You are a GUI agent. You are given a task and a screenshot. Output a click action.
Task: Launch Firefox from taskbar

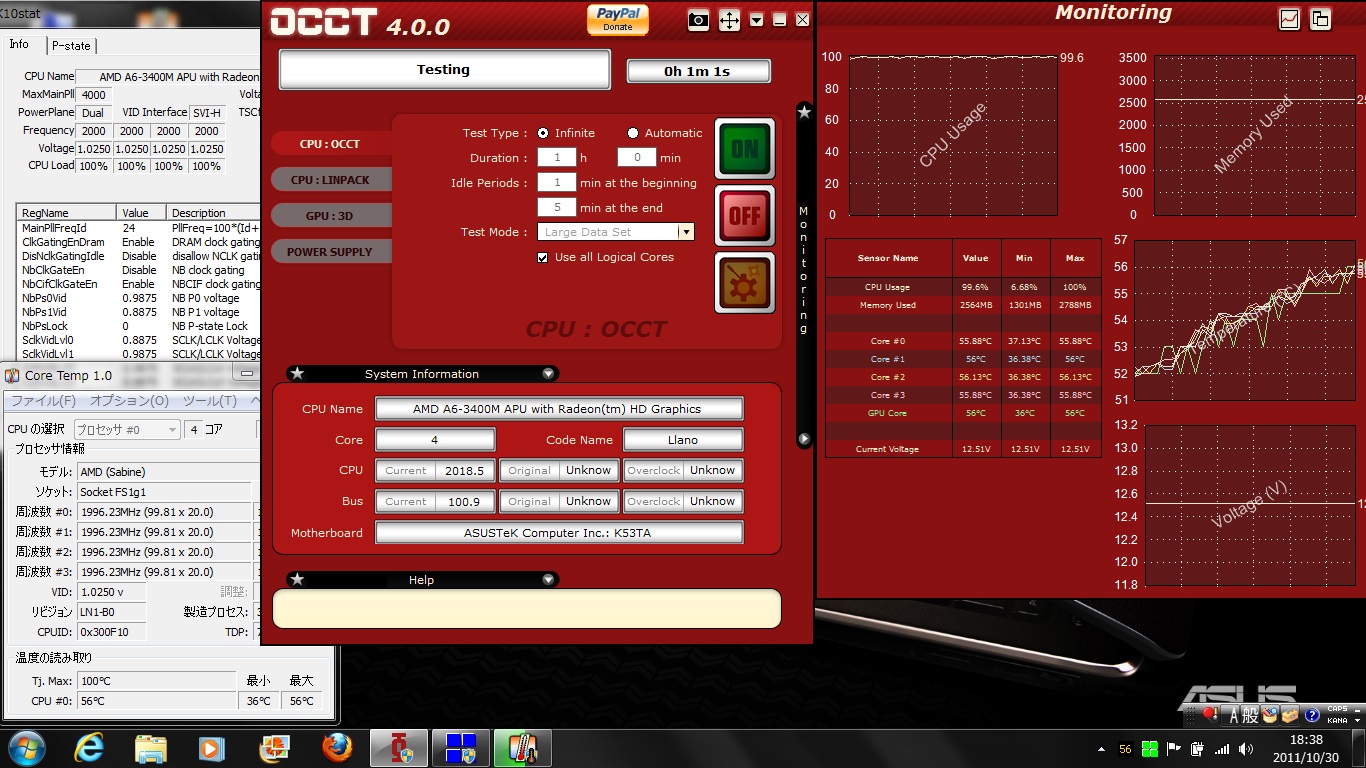click(x=337, y=748)
